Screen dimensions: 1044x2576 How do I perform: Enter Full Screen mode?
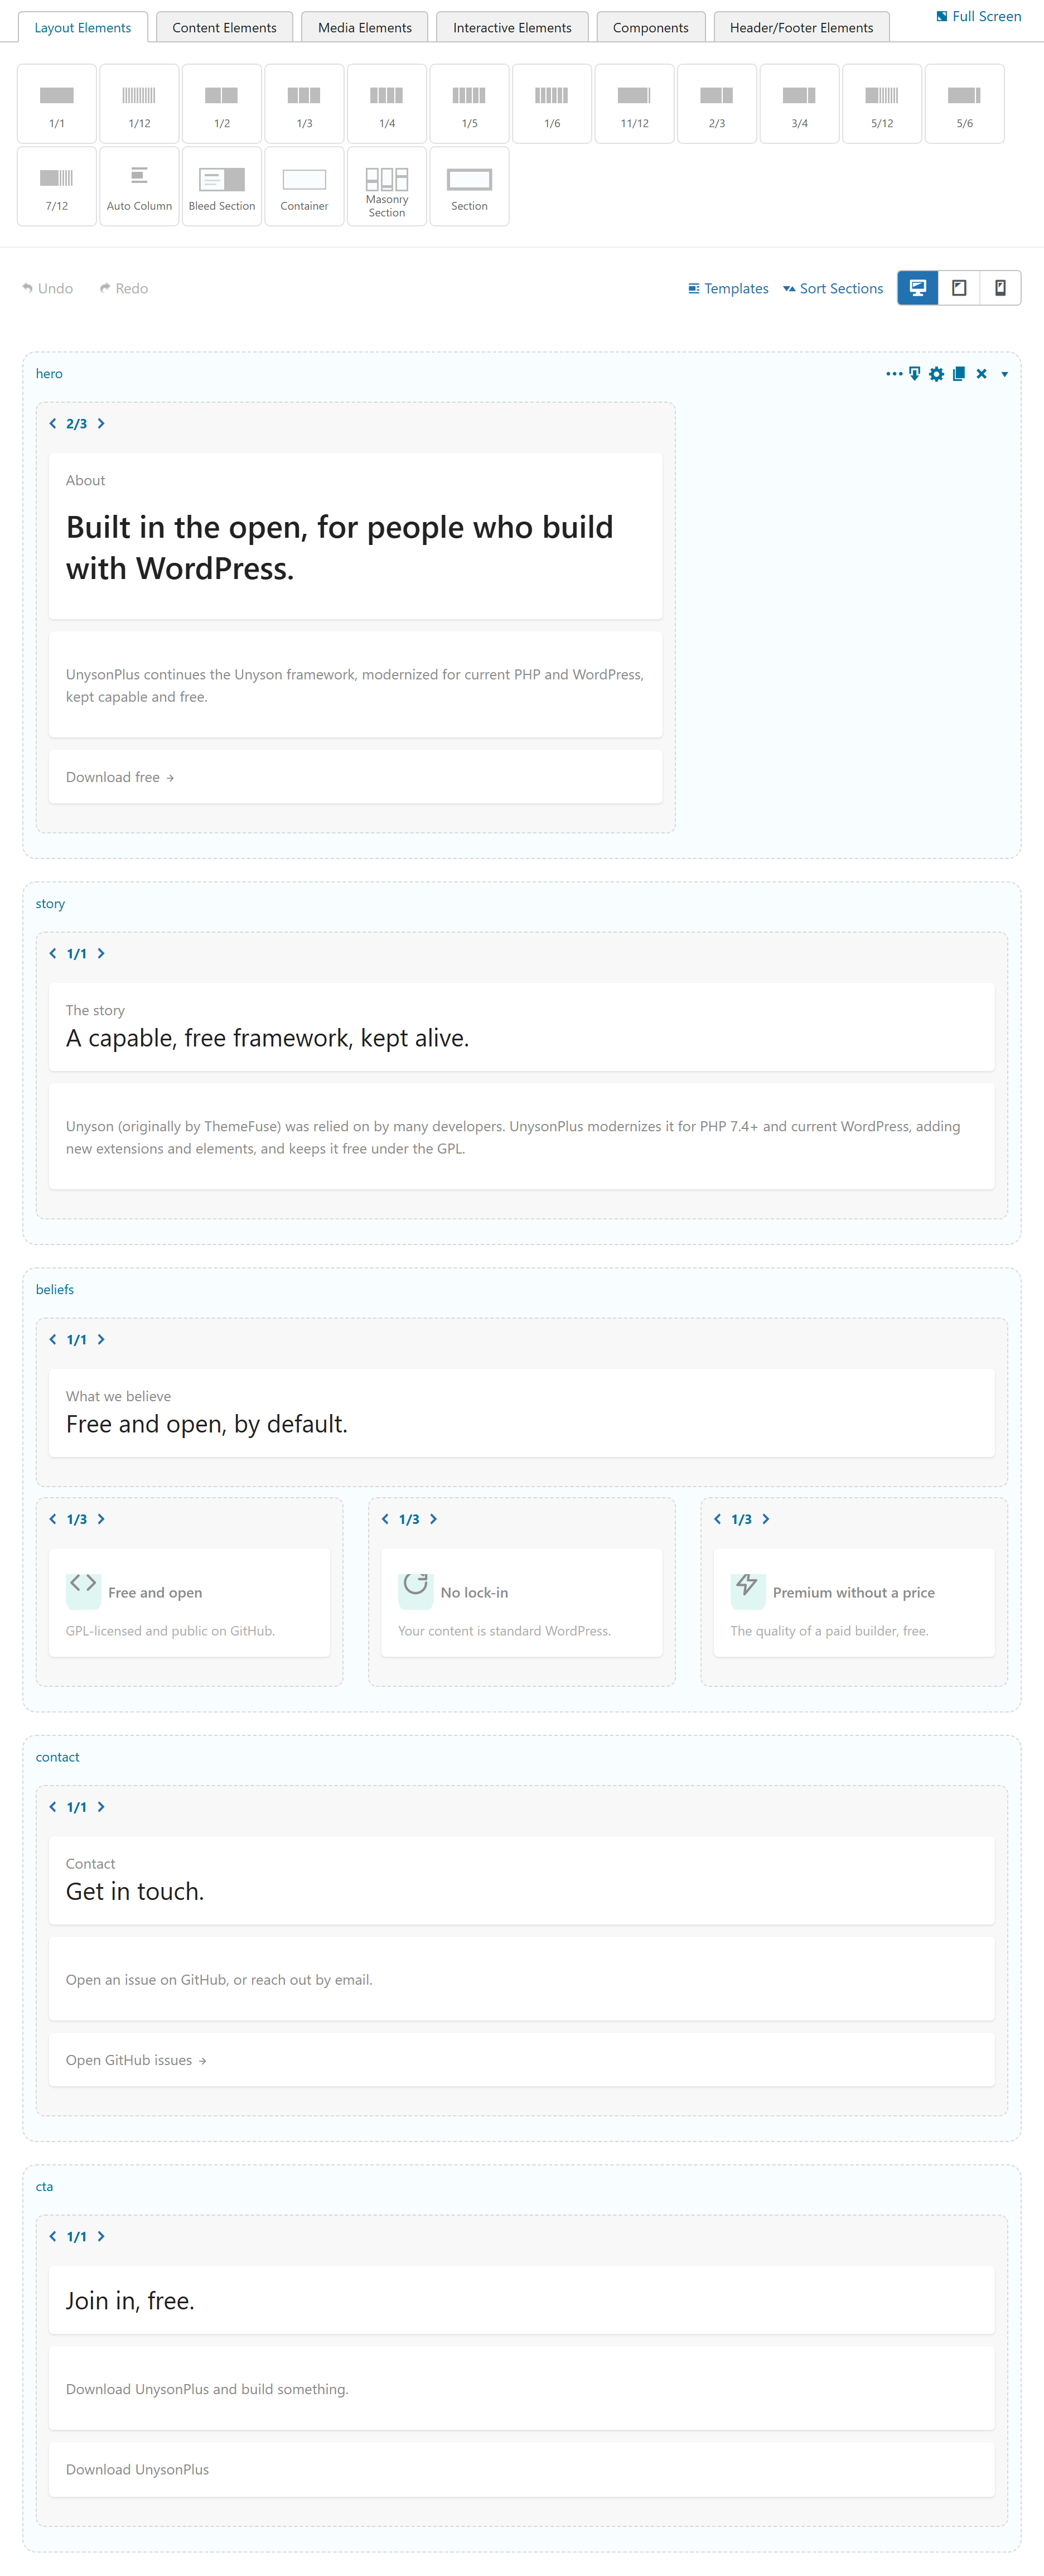(978, 16)
